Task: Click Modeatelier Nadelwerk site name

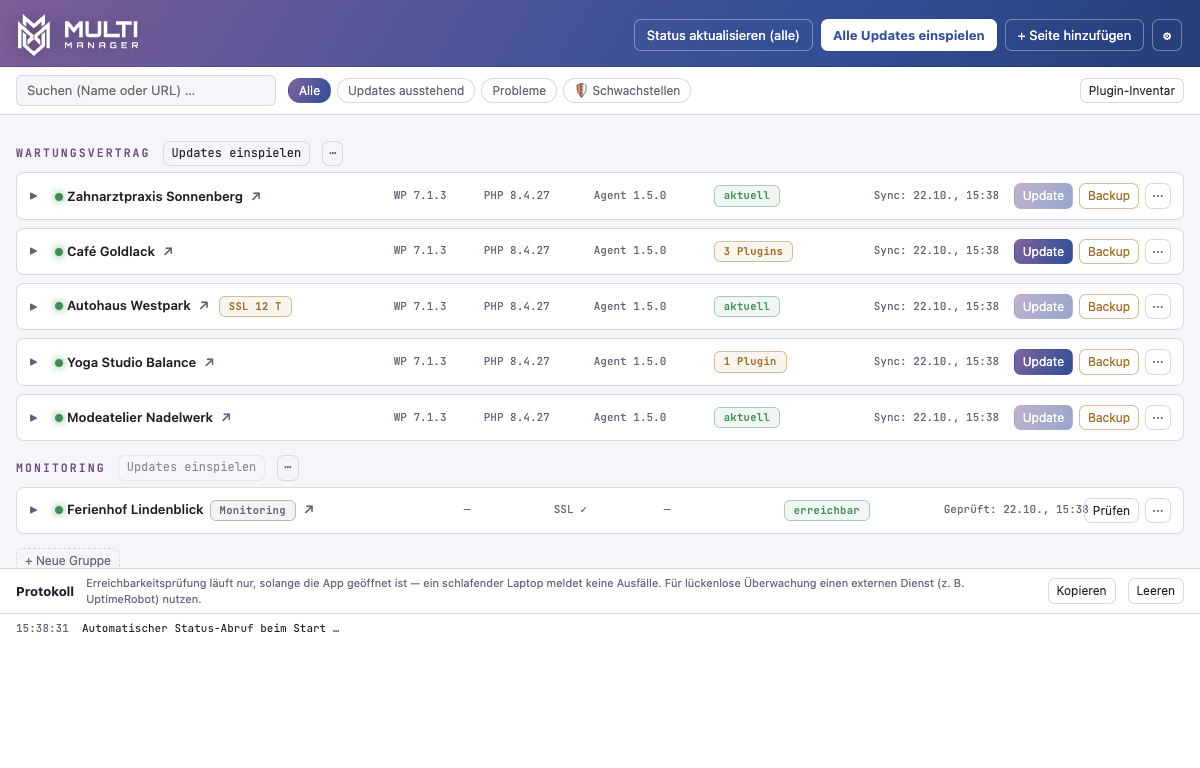Action: point(140,417)
